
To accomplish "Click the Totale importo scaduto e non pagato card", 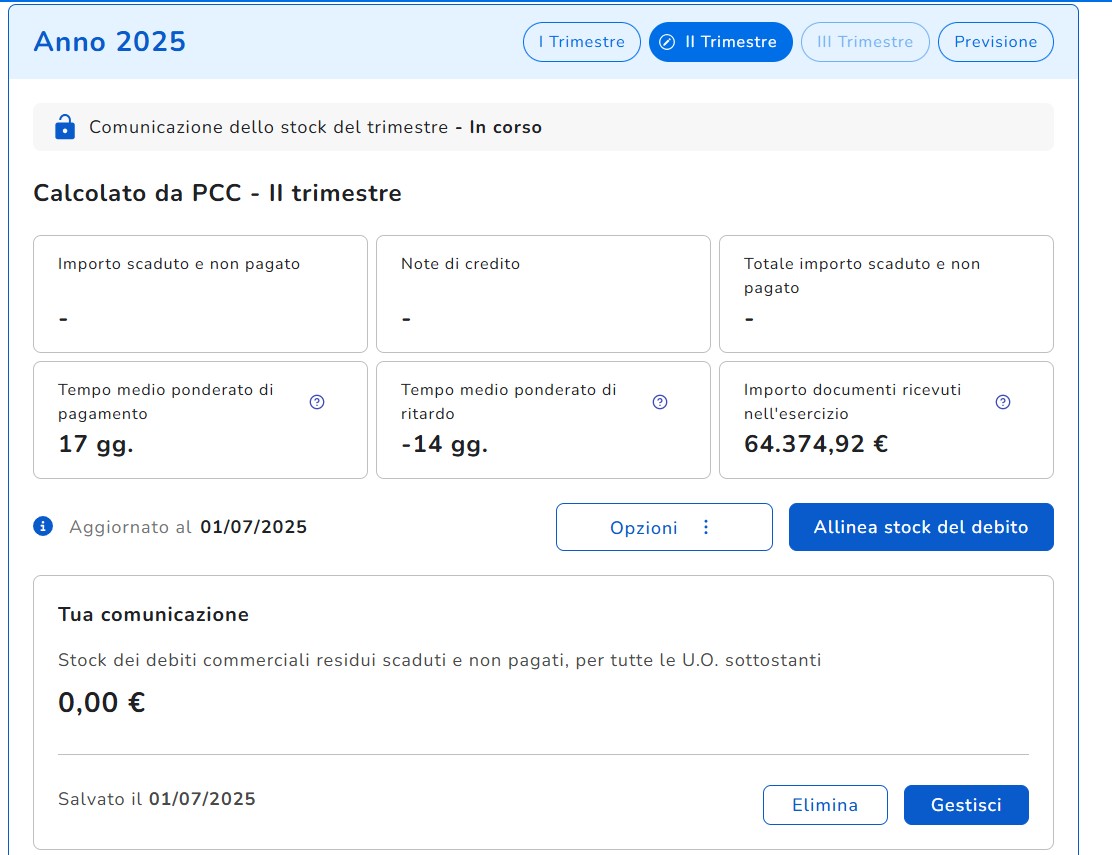I will tap(886, 294).
